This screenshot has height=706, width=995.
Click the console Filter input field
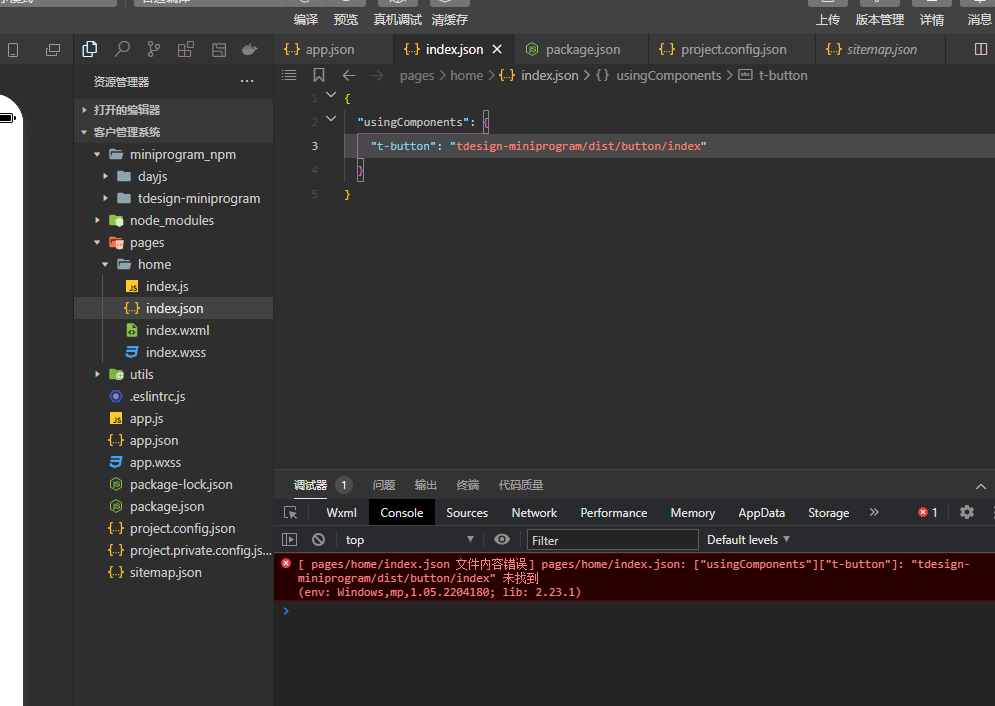pyautogui.click(x=612, y=540)
